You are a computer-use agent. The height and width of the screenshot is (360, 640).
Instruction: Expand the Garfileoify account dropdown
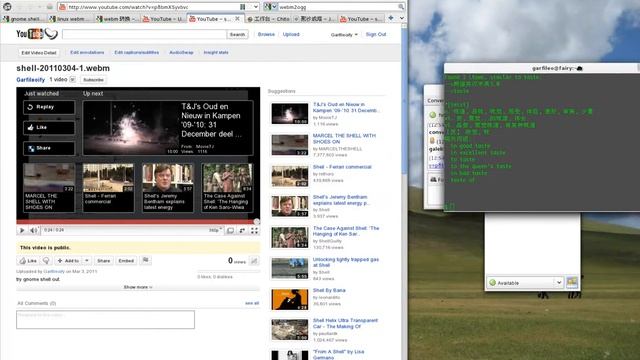pyautogui.click(x=344, y=35)
